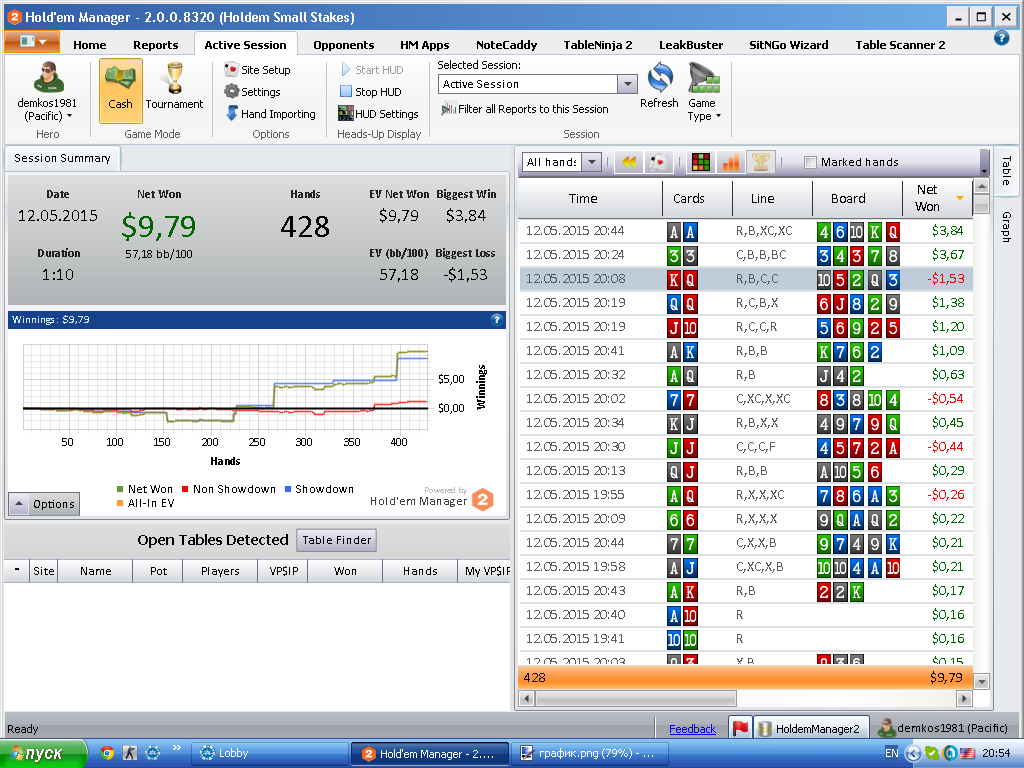Toggle the Non Showdown legend entry
1024x768 pixels.
pyautogui.click(x=229, y=489)
